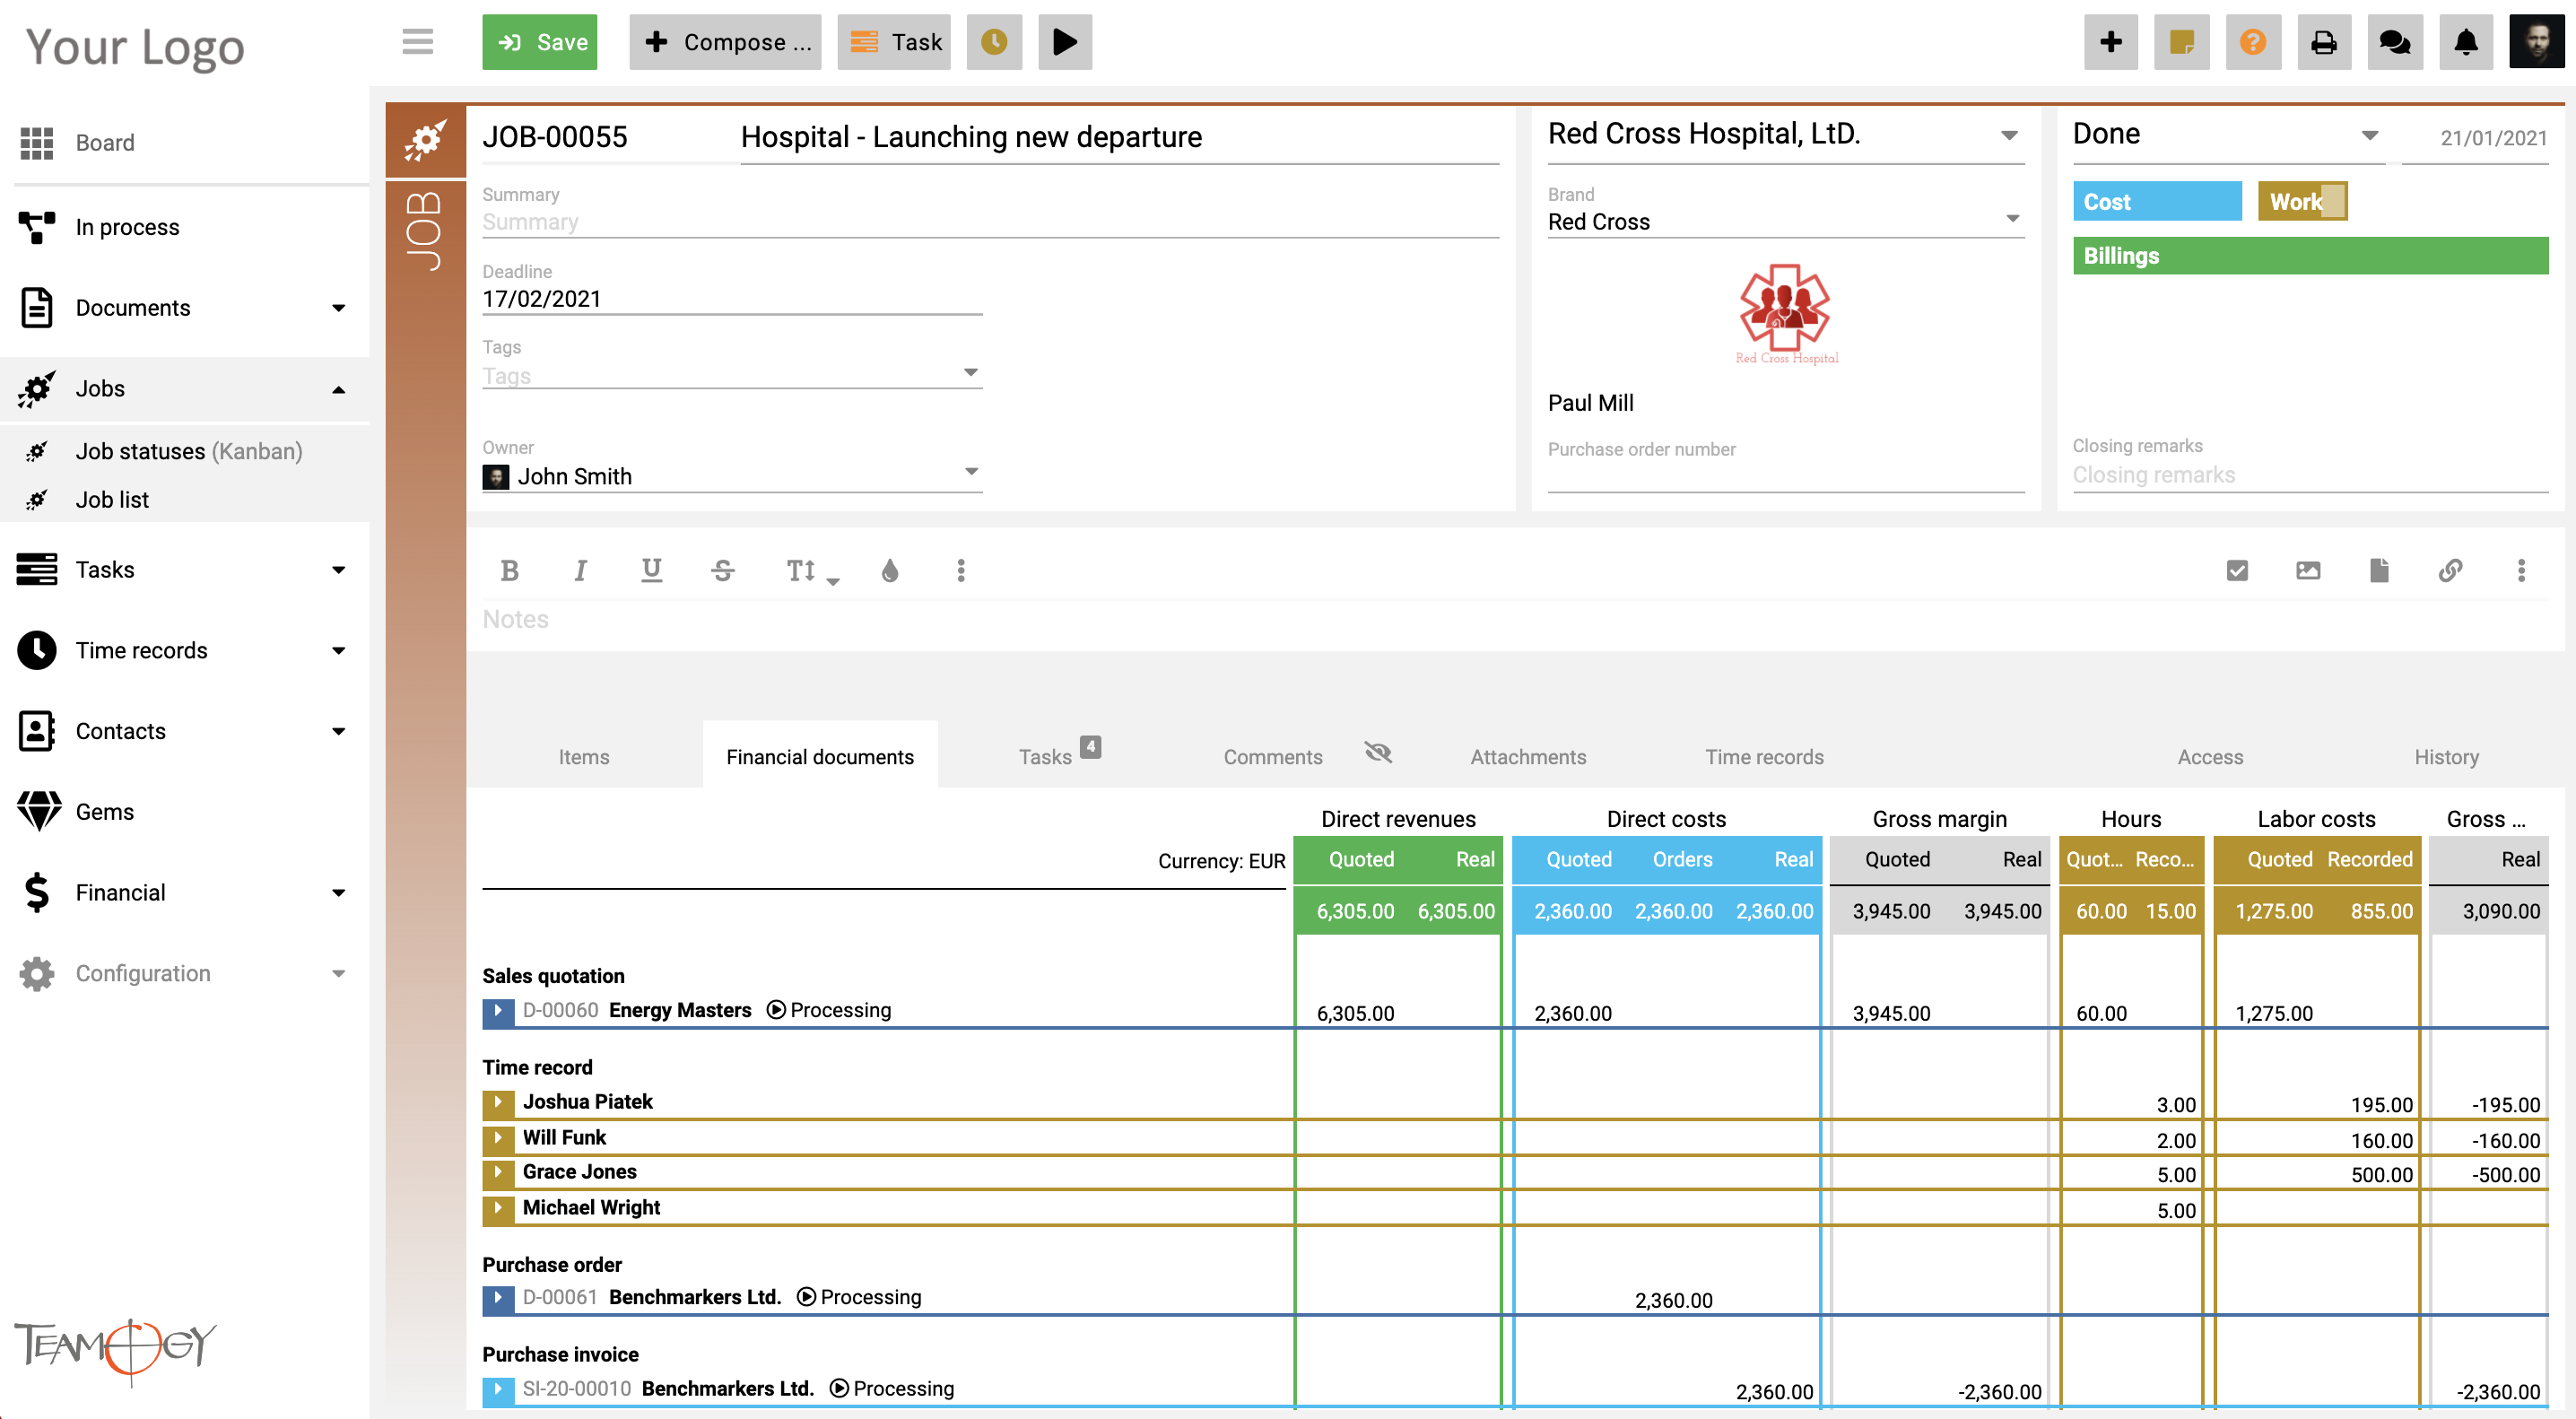Expand the Financial sidebar section
Image resolution: width=2576 pixels, height=1419 pixels.
185,892
